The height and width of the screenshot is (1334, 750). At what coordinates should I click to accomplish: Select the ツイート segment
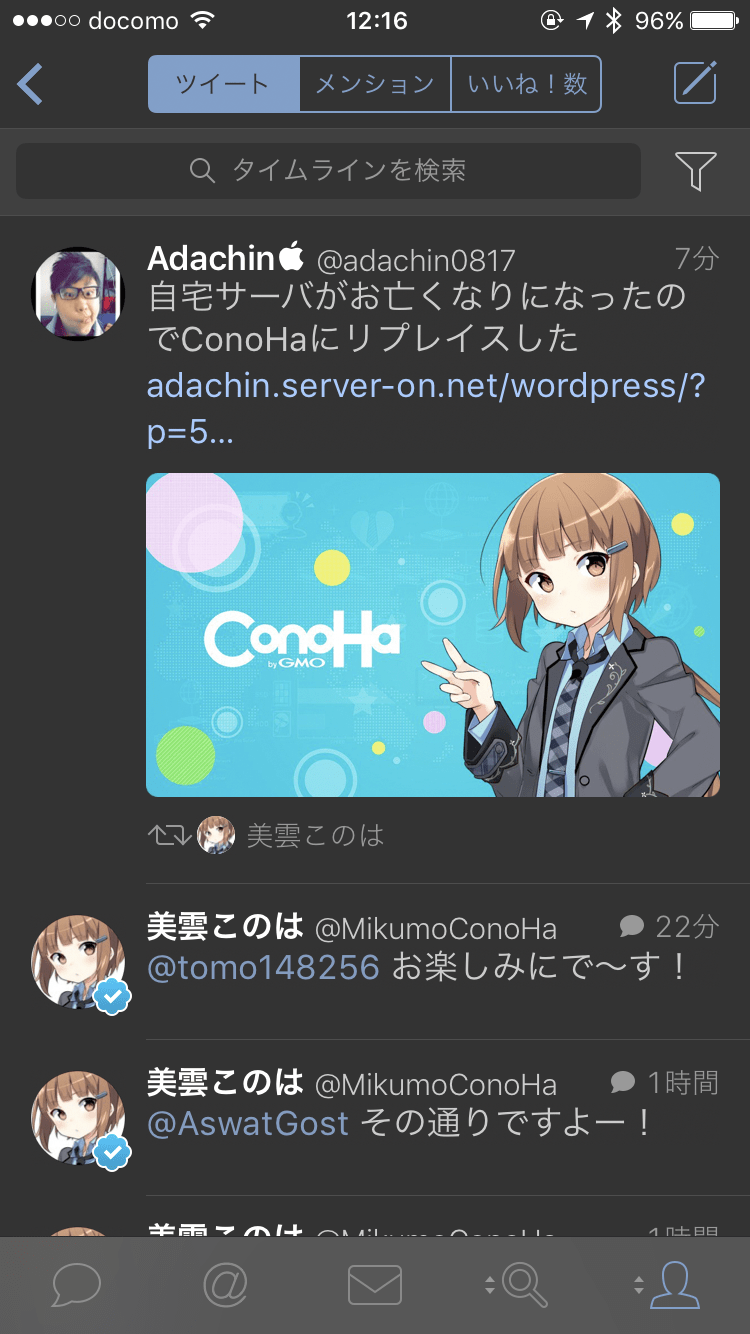223,84
